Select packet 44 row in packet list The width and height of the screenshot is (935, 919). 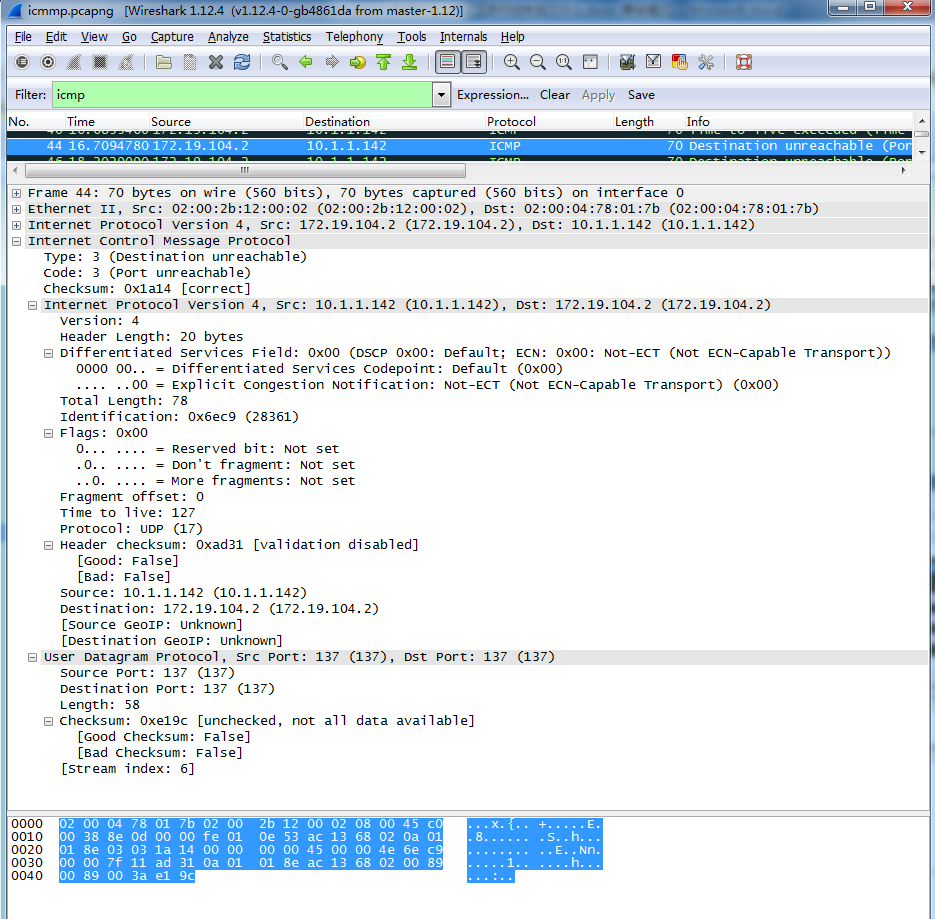pos(459,146)
